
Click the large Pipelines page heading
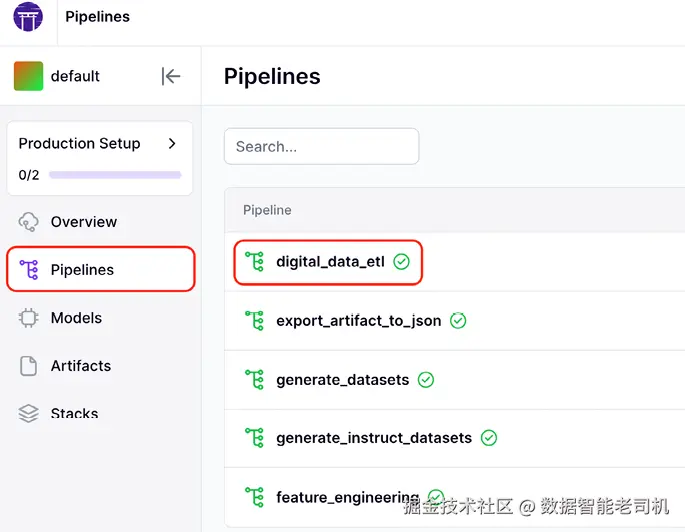pos(272,76)
